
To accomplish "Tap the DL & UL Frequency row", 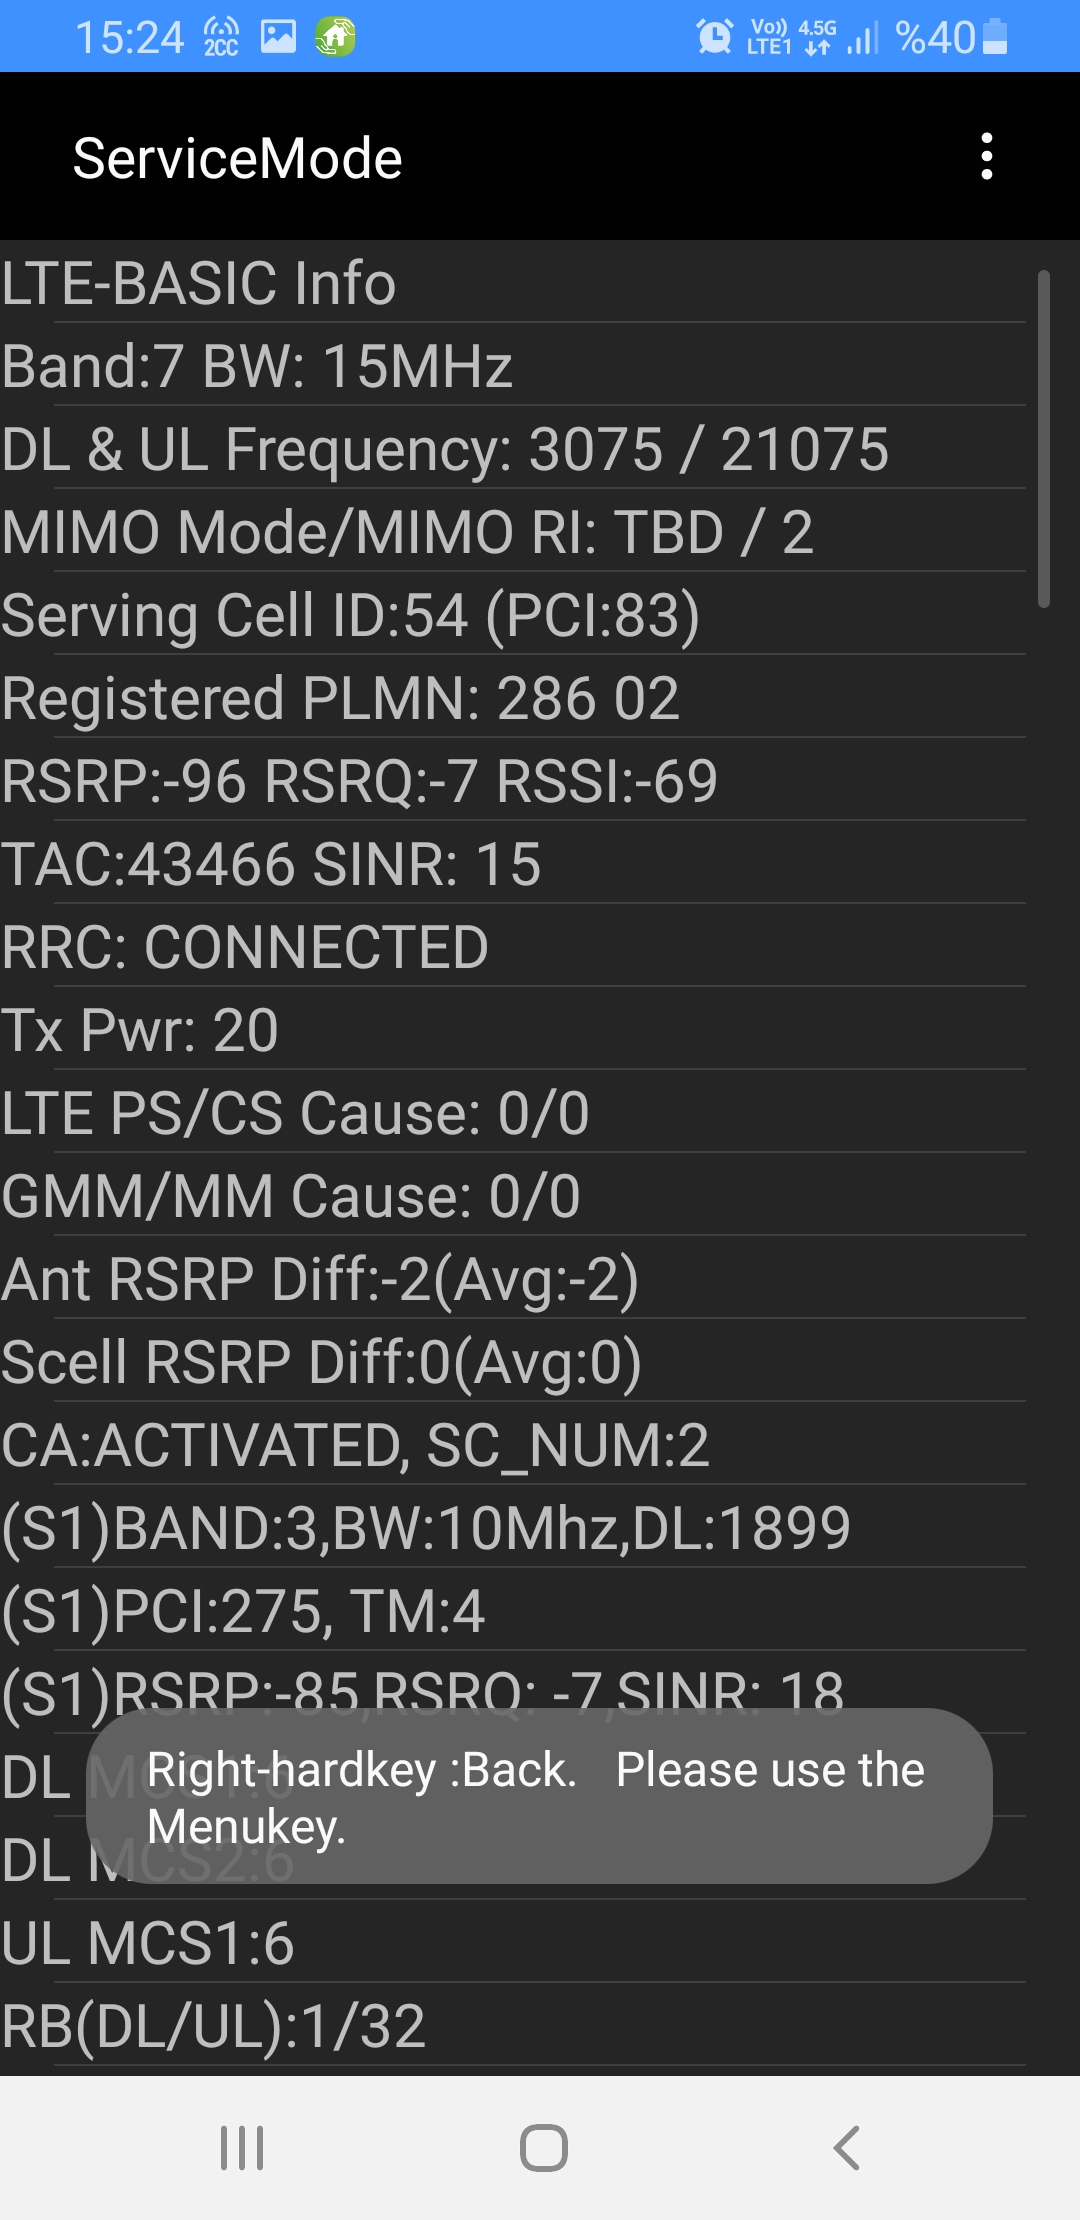I will (x=513, y=448).
